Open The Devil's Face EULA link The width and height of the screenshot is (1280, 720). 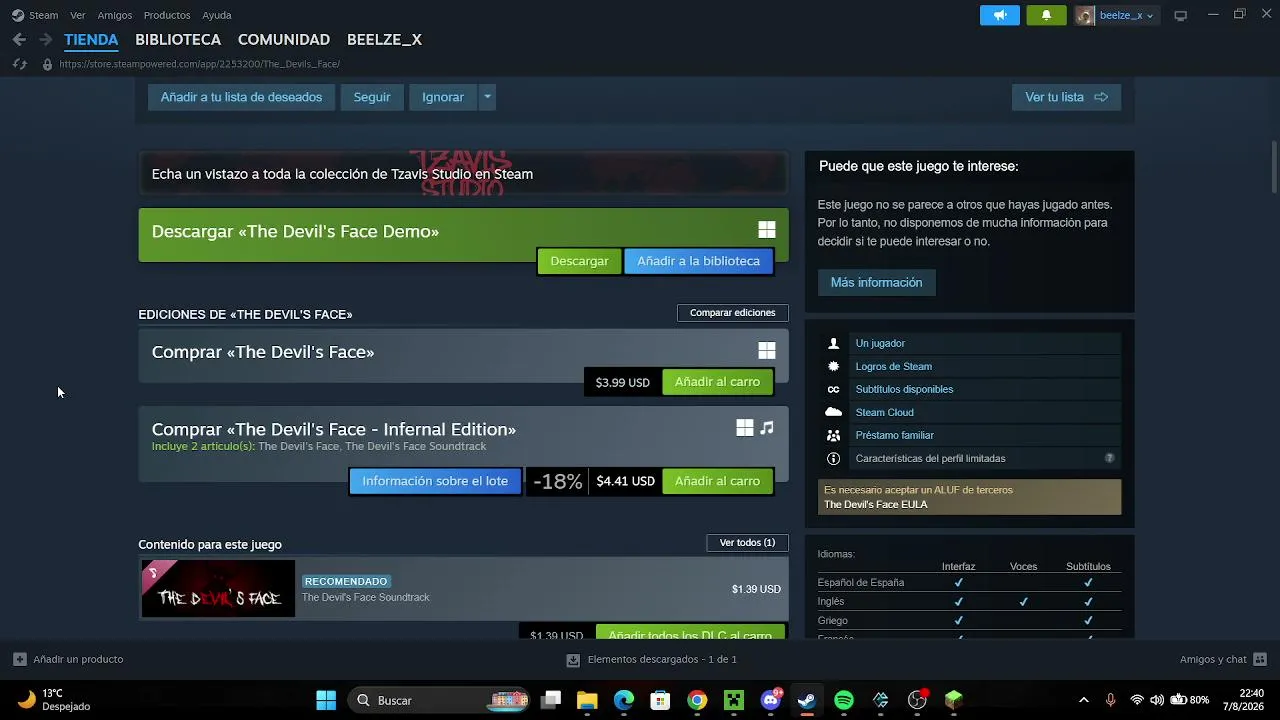tap(876, 505)
